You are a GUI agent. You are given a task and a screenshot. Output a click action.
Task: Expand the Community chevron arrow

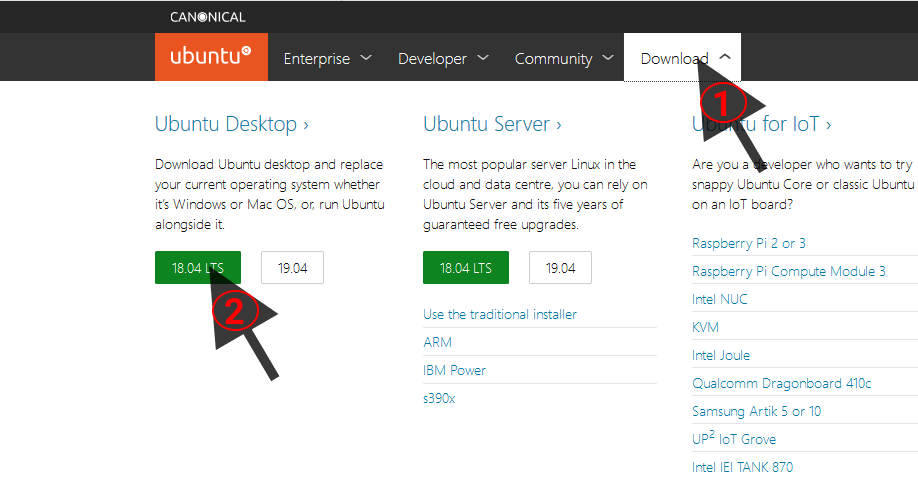pyautogui.click(x=608, y=57)
